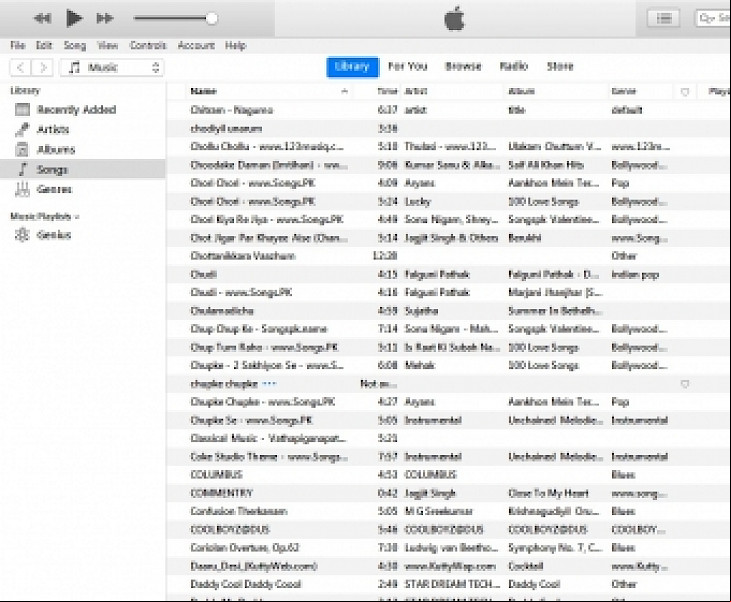731x602 pixels.
Task: Click the artist Falguni Pathak in Chudi row
Action: [437, 274]
